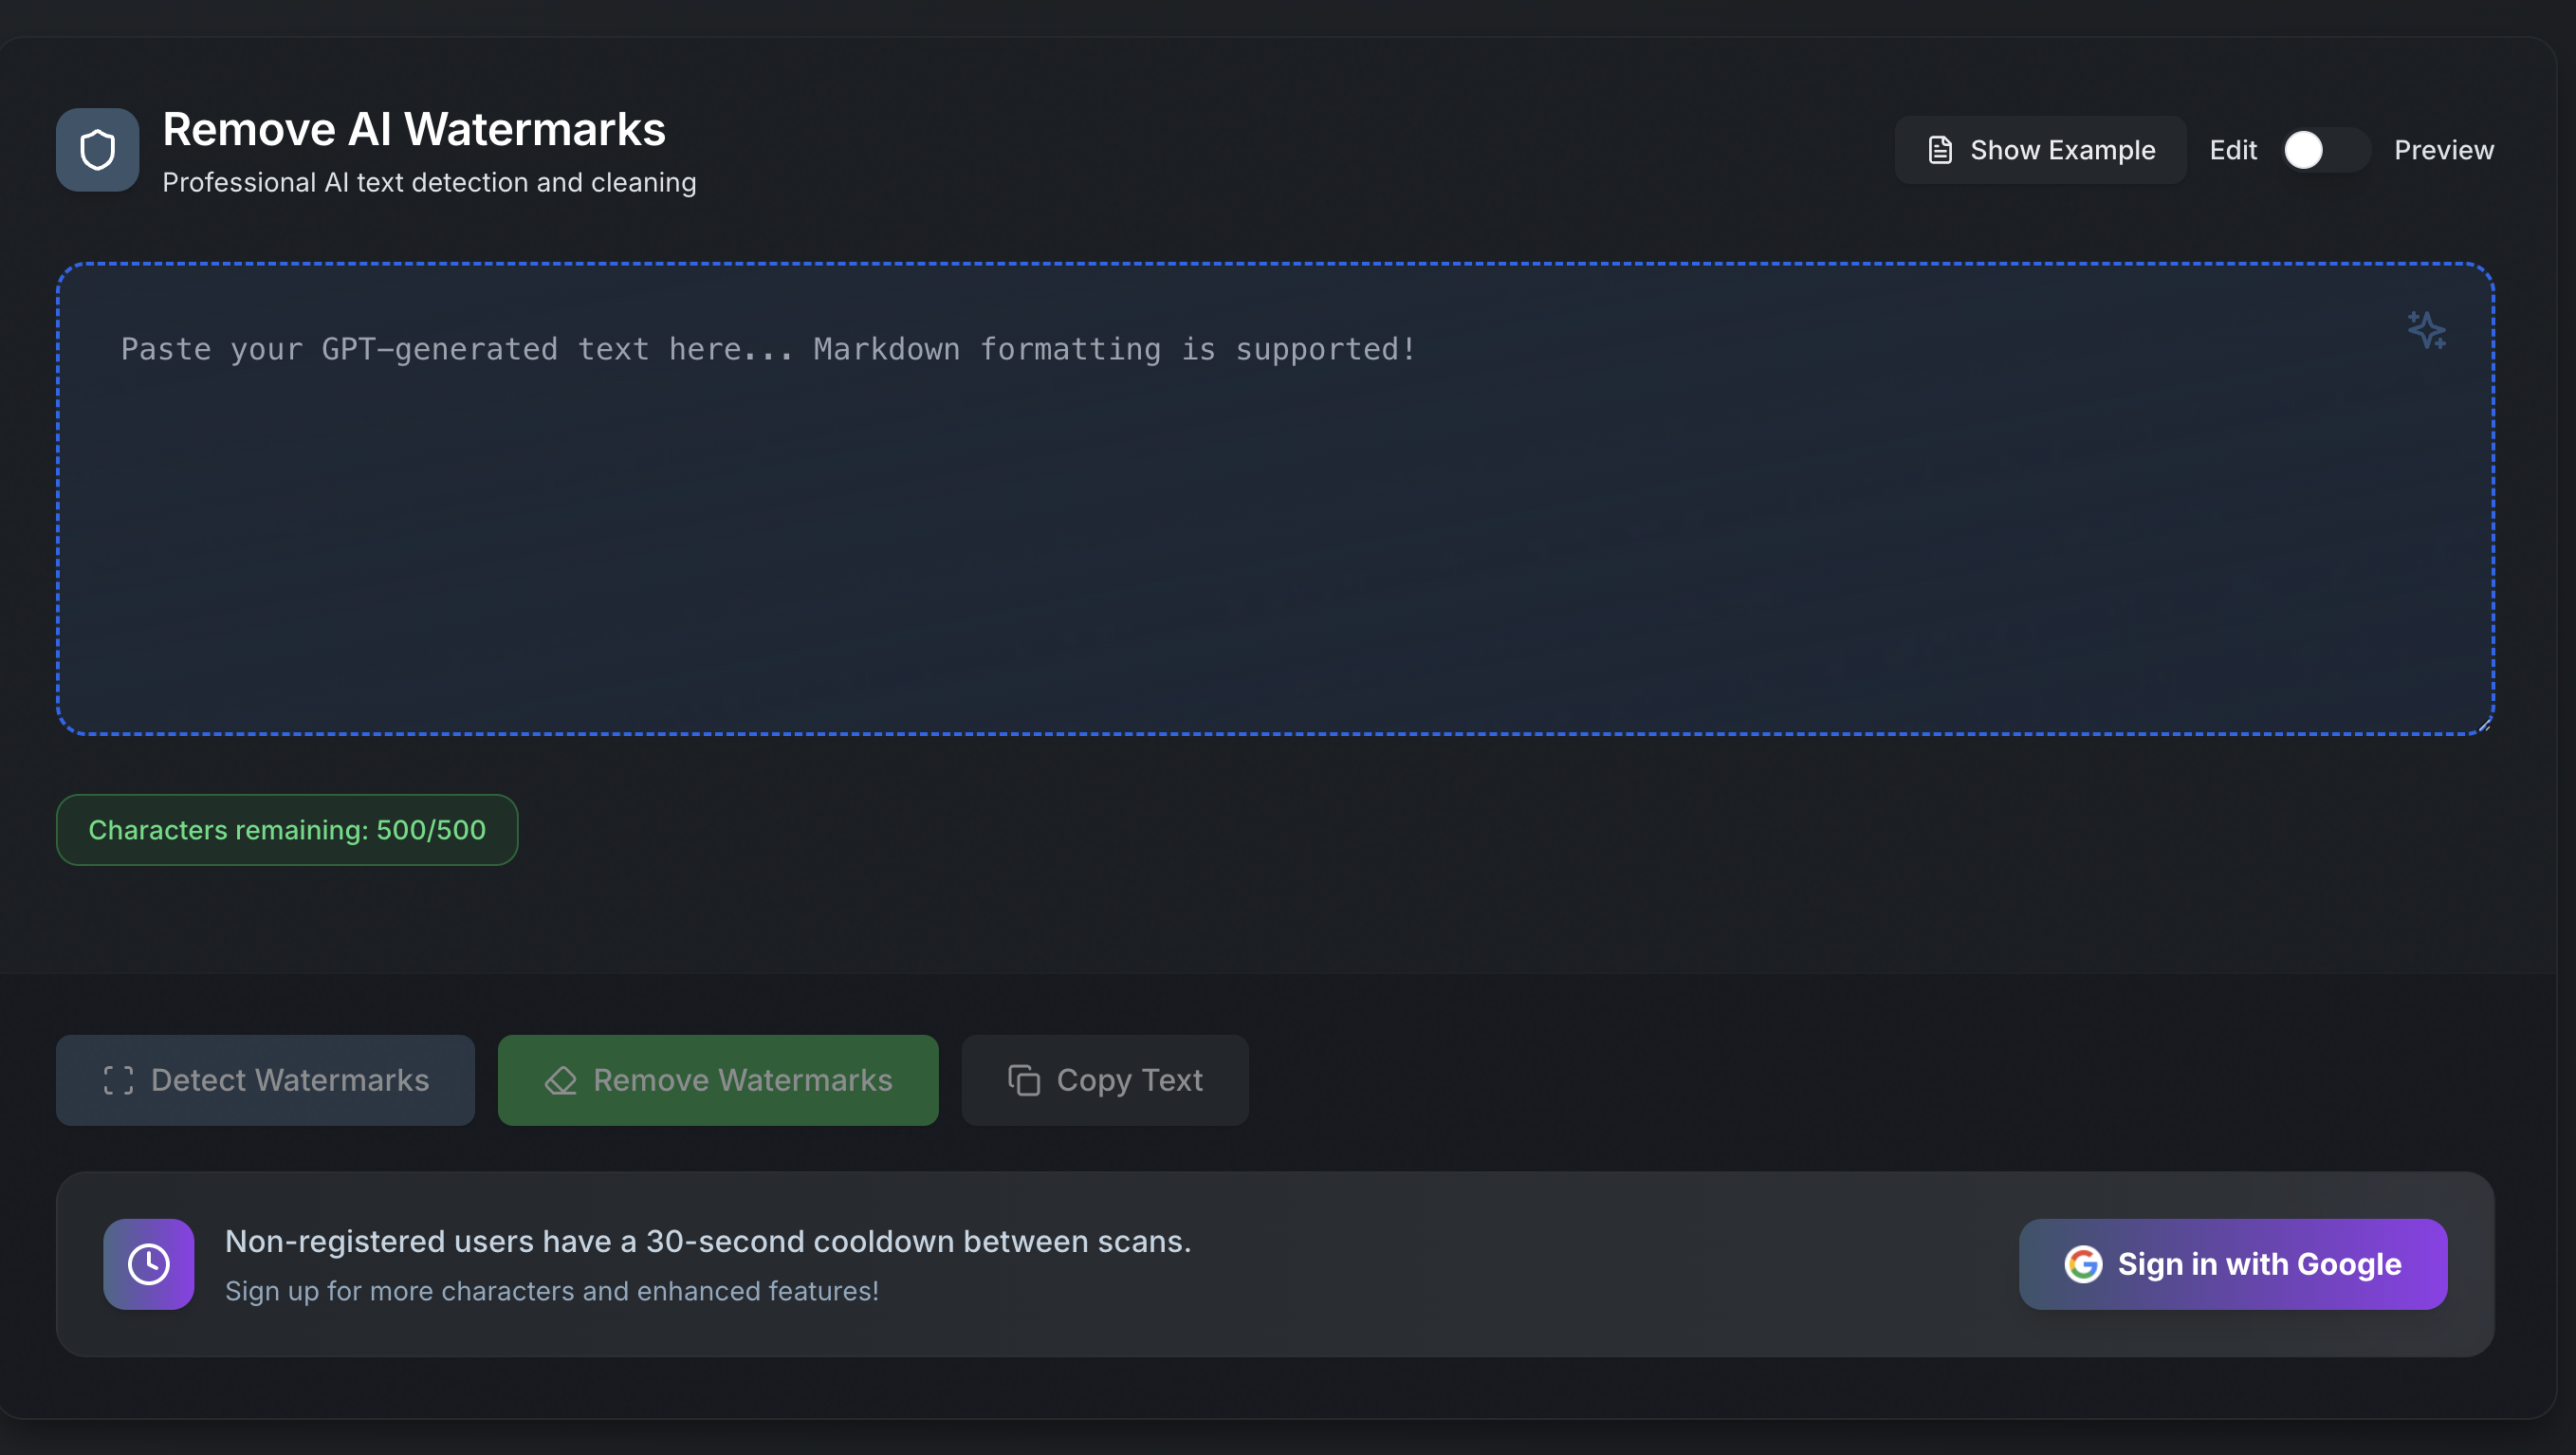Image resolution: width=2576 pixels, height=1455 pixels.
Task: Click the sparkle icon in the text area
Action: 2426,330
